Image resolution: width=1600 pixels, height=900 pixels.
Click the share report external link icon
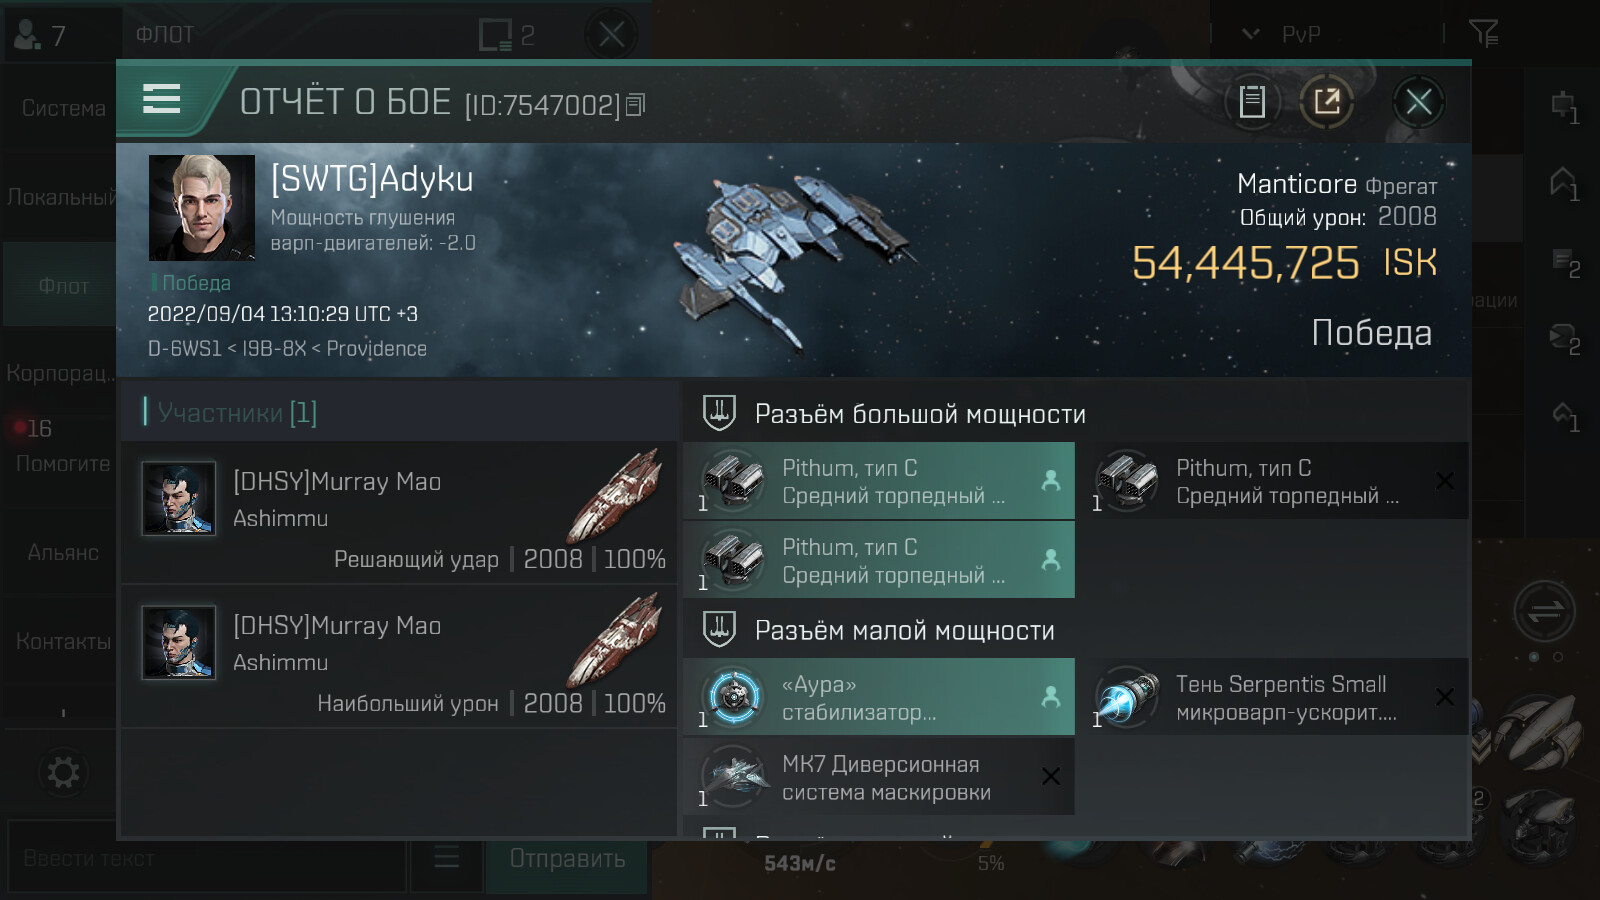(1327, 101)
